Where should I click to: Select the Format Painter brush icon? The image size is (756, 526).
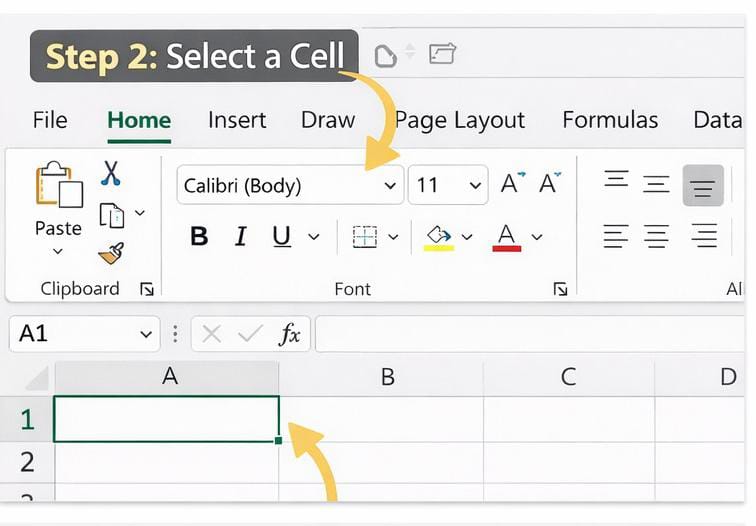point(111,254)
